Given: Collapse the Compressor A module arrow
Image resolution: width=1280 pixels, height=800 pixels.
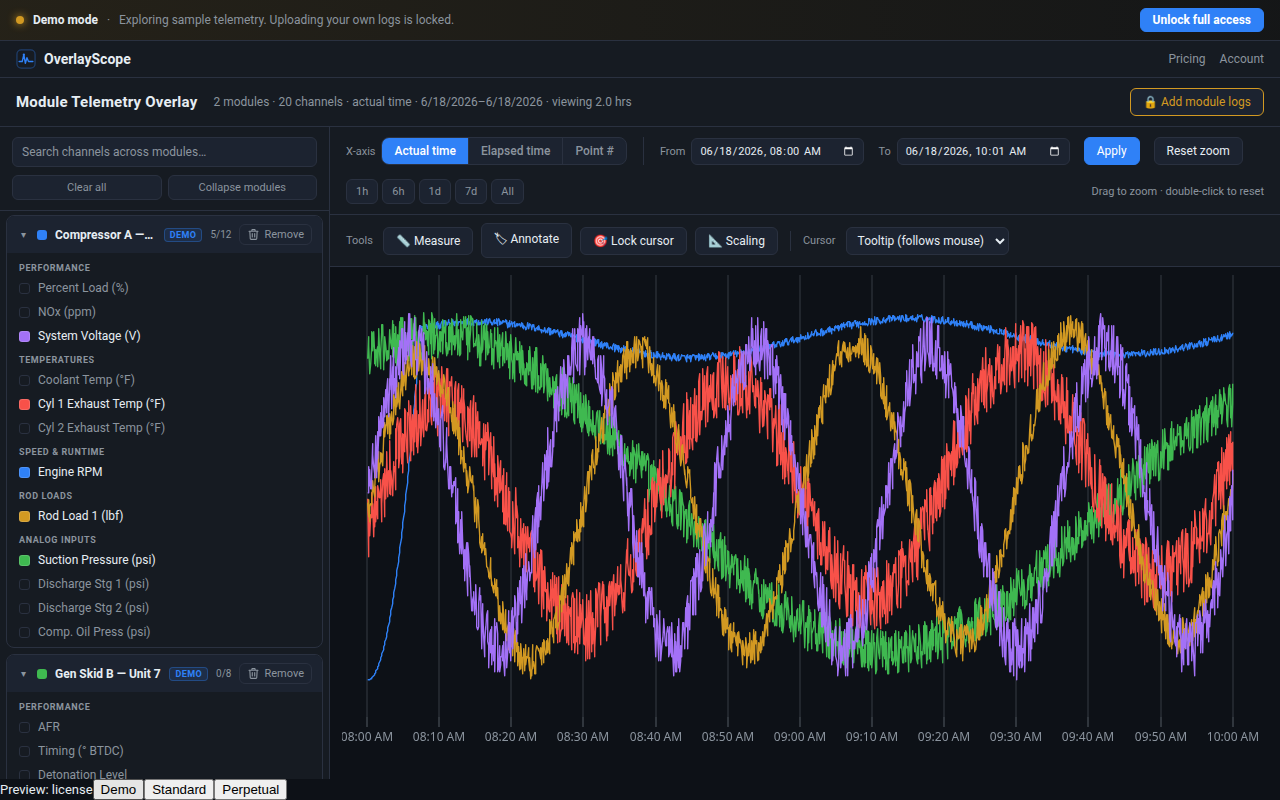Looking at the screenshot, I should pos(23,235).
